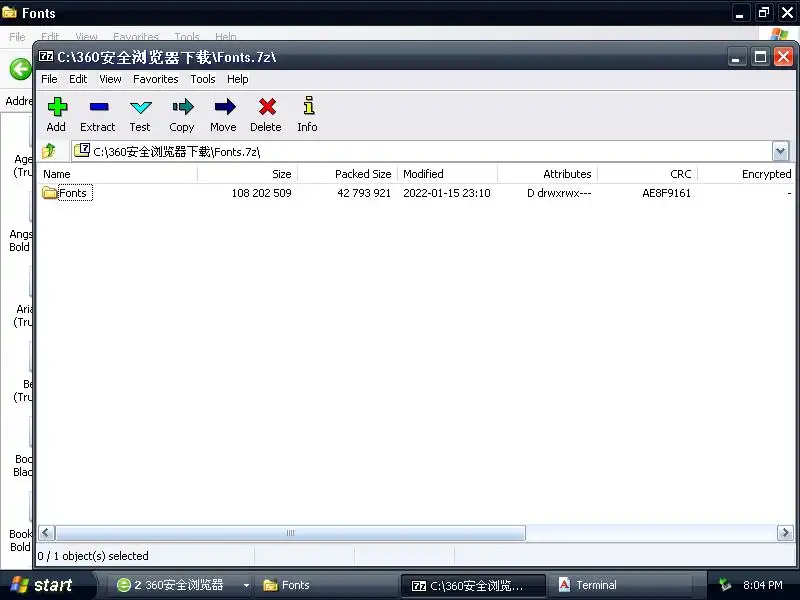This screenshot has height=600, width=800.
Task: Click the scroll left arrow
Action: 46,533
